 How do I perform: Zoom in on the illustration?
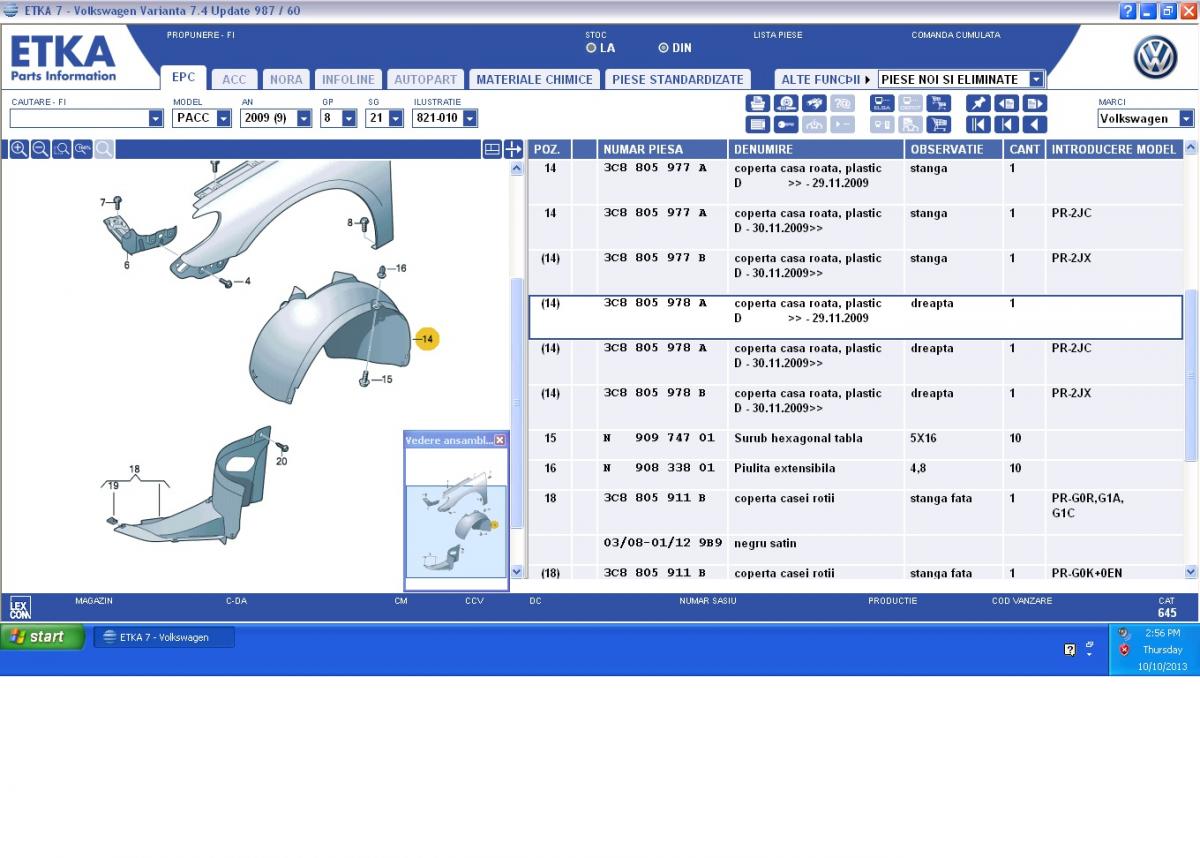(x=19, y=149)
